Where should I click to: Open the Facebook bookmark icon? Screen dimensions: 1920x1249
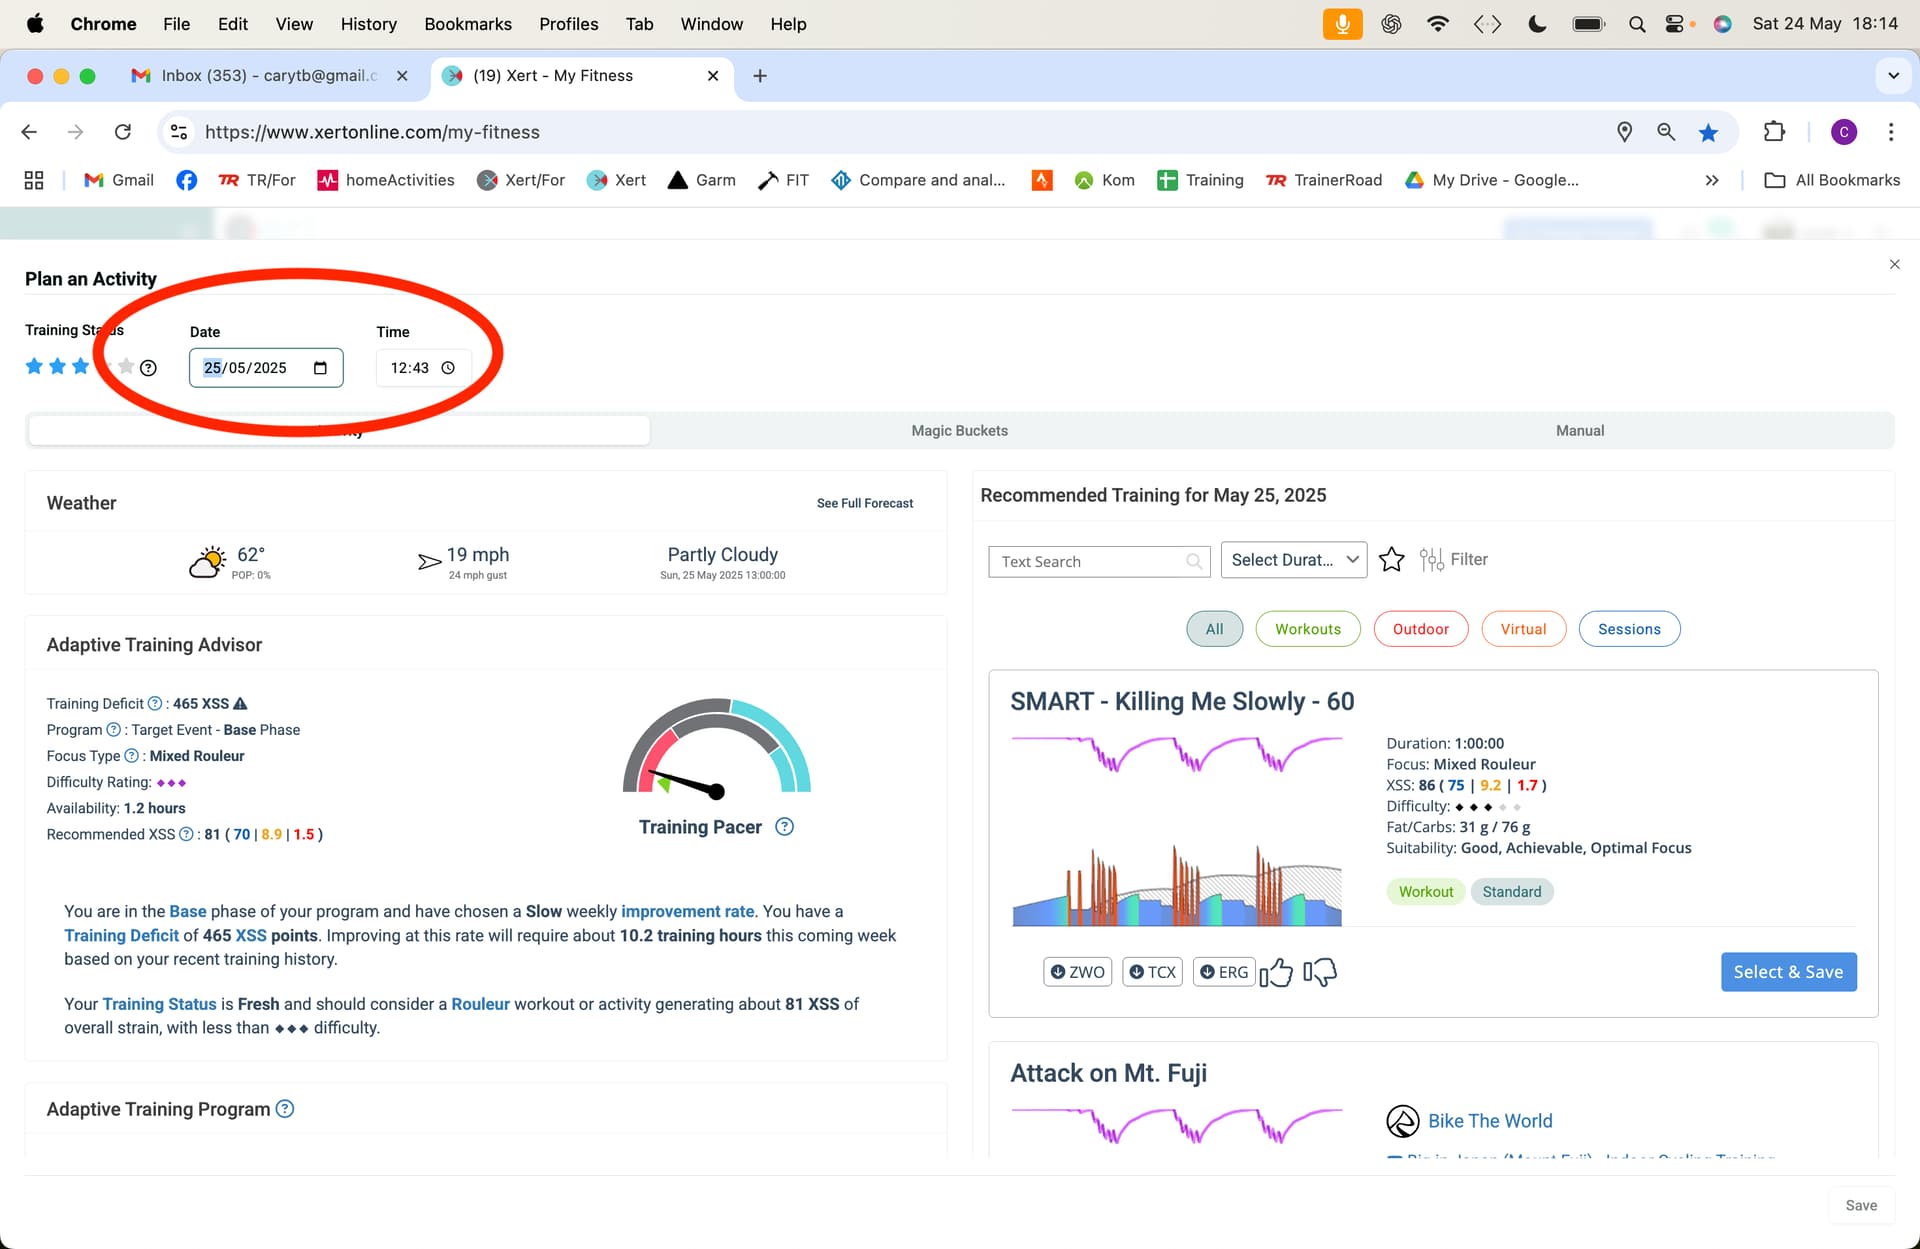pyautogui.click(x=186, y=180)
